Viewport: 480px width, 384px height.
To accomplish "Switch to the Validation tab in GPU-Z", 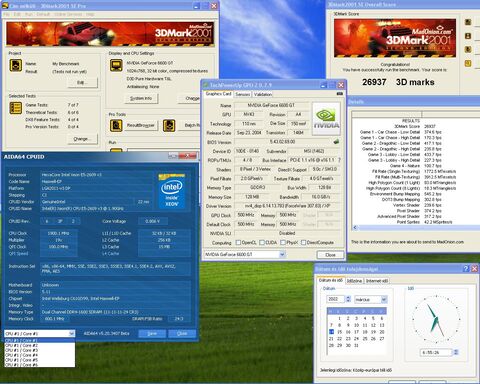I will (x=263, y=94).
